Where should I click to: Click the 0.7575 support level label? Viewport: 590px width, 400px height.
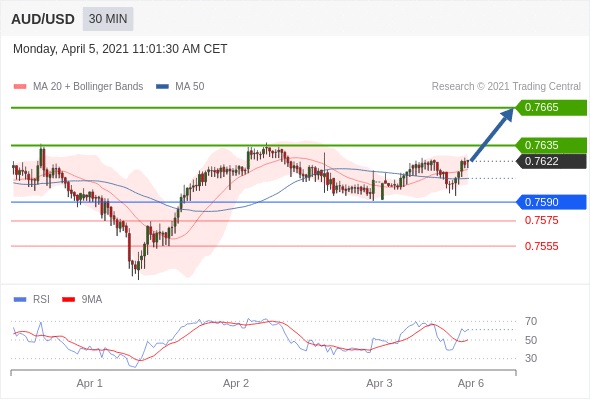click(541, 221)
